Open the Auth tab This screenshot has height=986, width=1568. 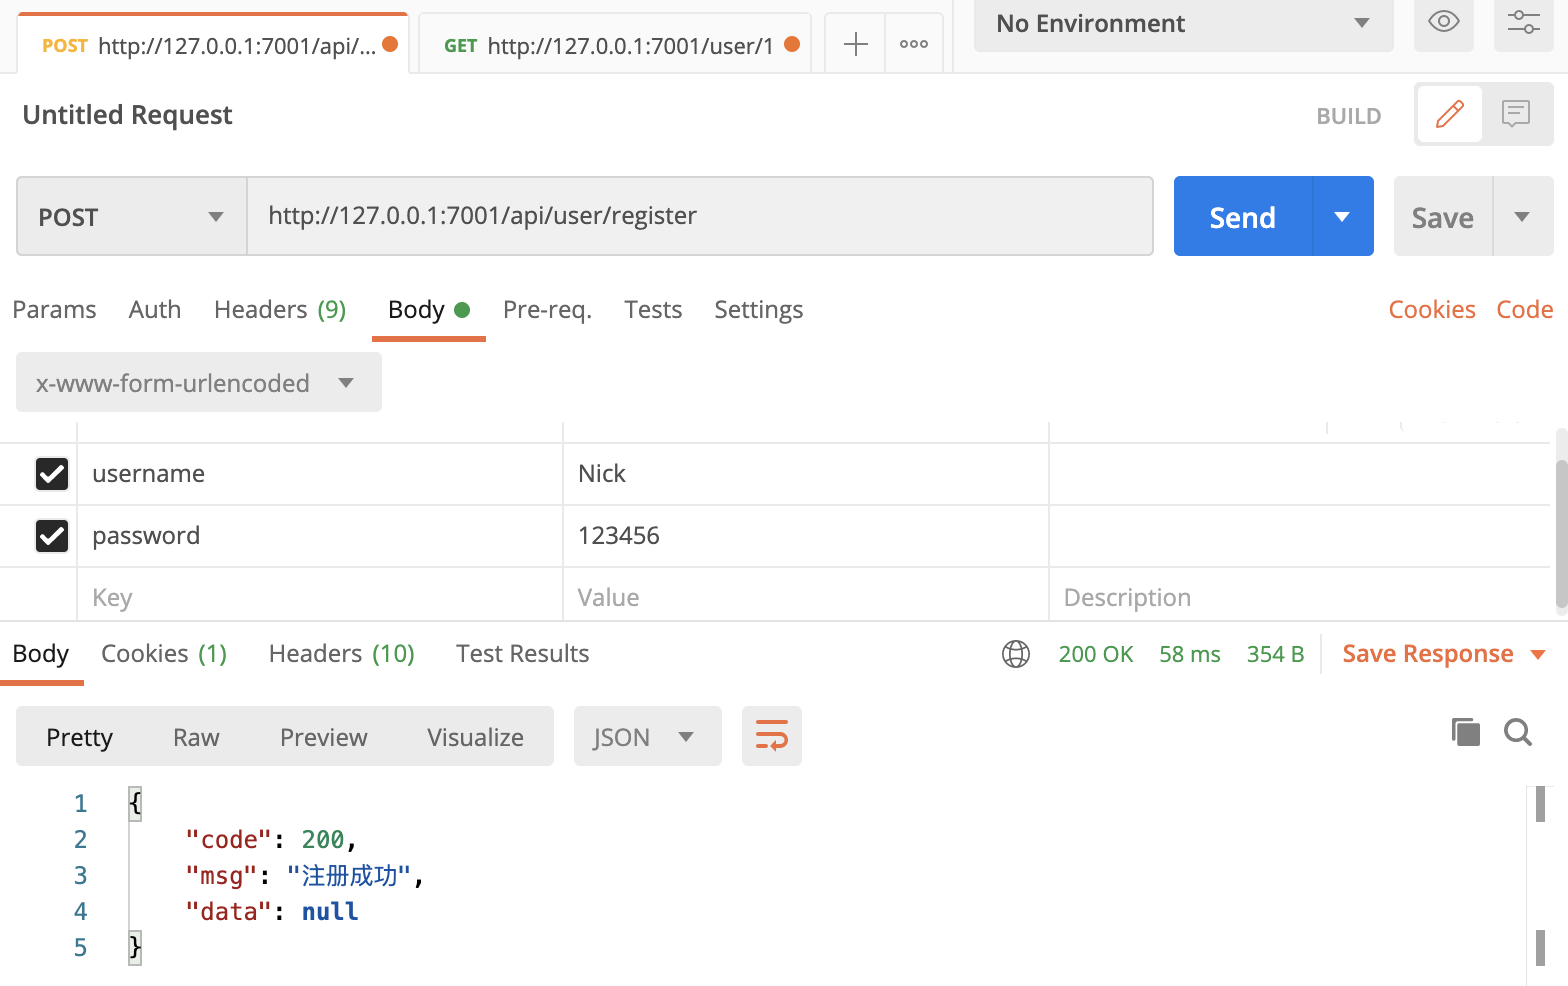pyautogui.click(x=155, y=310)
